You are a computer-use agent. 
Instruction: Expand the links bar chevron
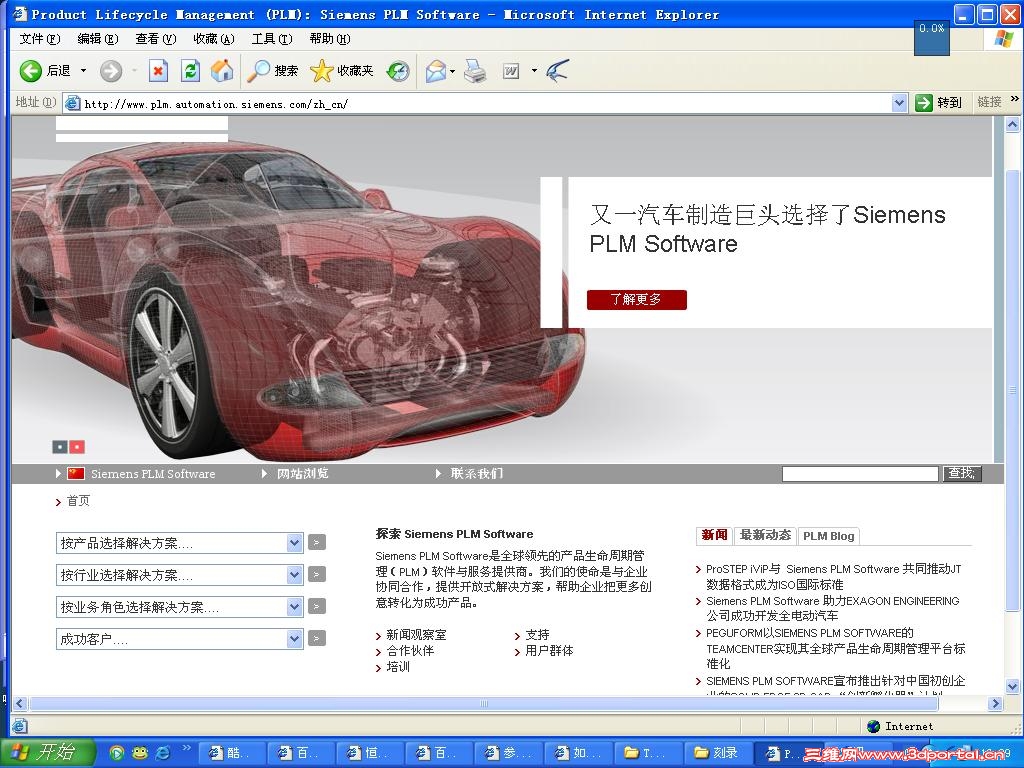(x=1014, y=99)
